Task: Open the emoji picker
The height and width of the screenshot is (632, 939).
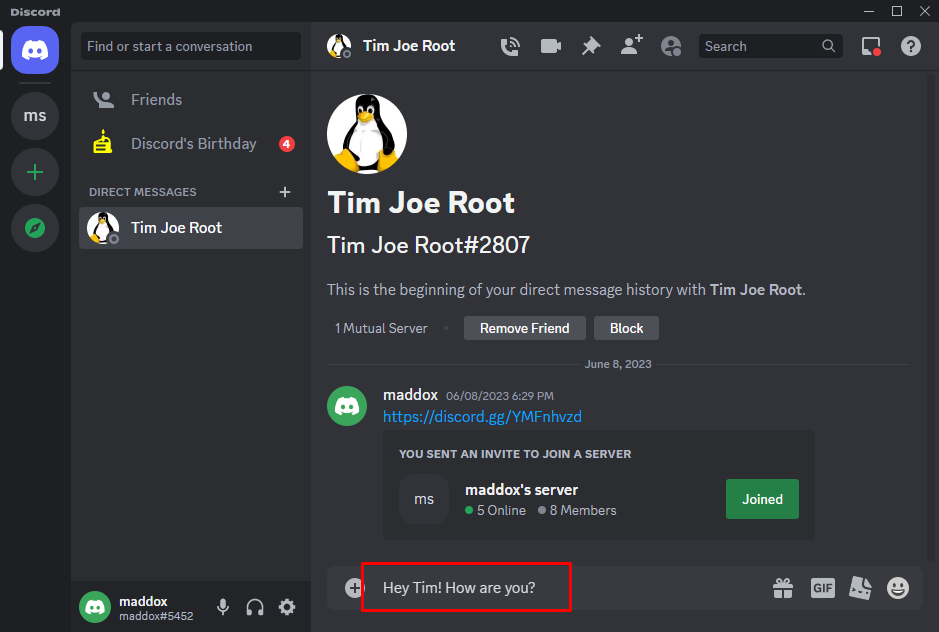Action: pyautogui.click(x=898, y=588)
